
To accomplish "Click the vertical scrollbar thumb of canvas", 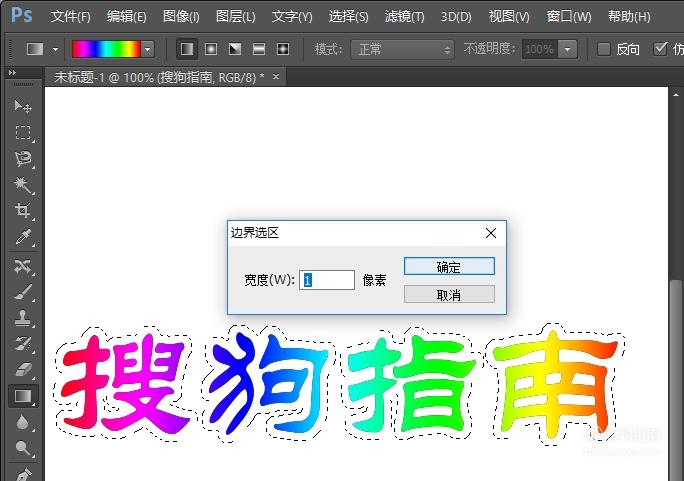I will [x=676, y=379].
